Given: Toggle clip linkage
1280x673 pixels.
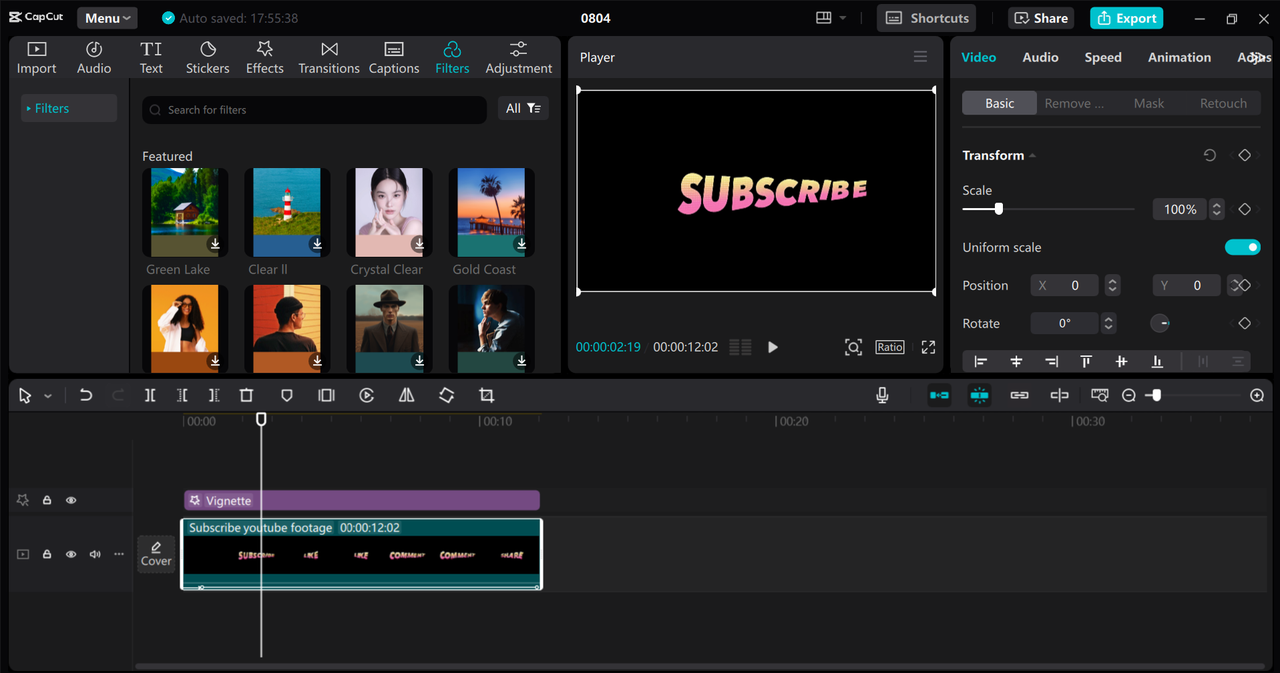Looking at the screenshot, I should pos(1019,396).
